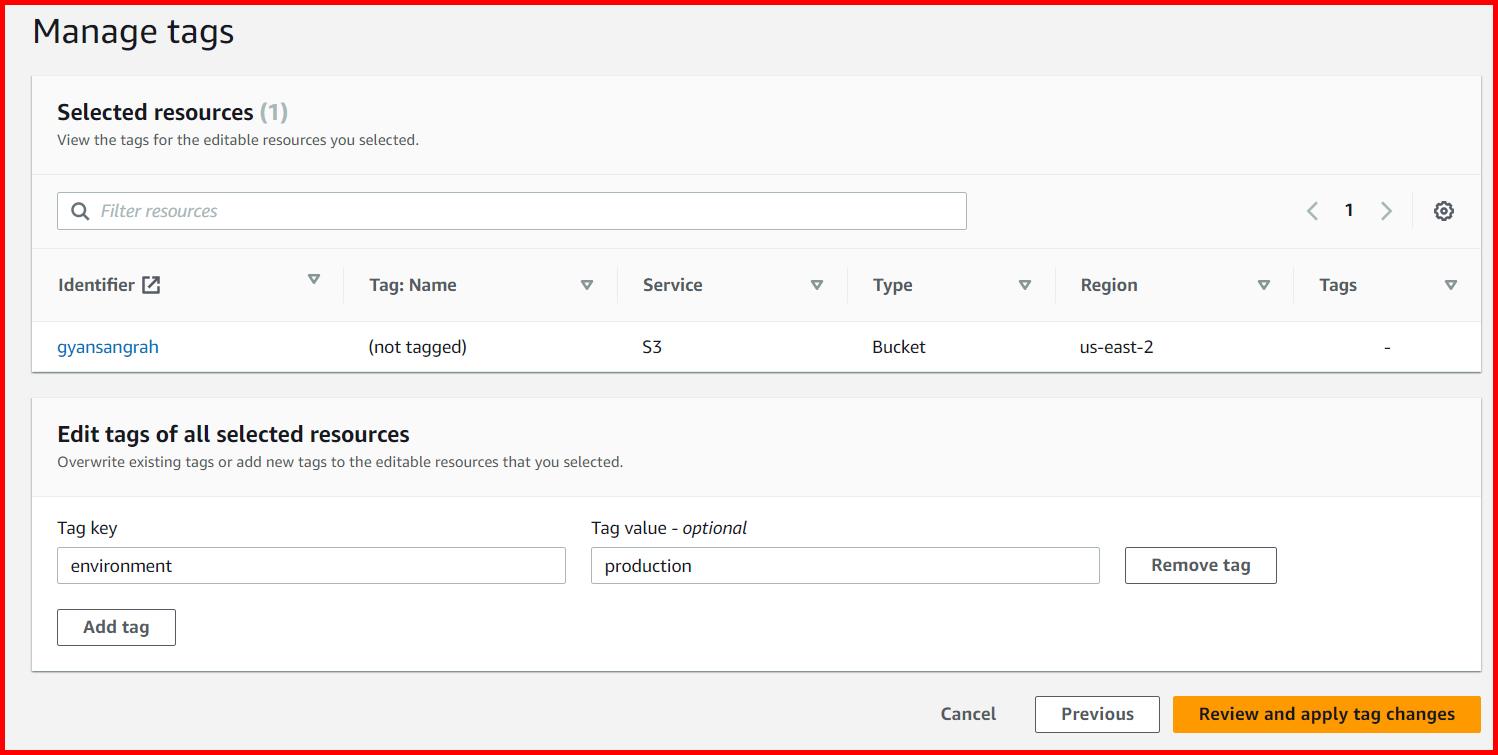Image resolution: width=1498 pixels, height=755 pixels.
Task: Remove the environment tag row
Action: click(x=1200, y=565)
